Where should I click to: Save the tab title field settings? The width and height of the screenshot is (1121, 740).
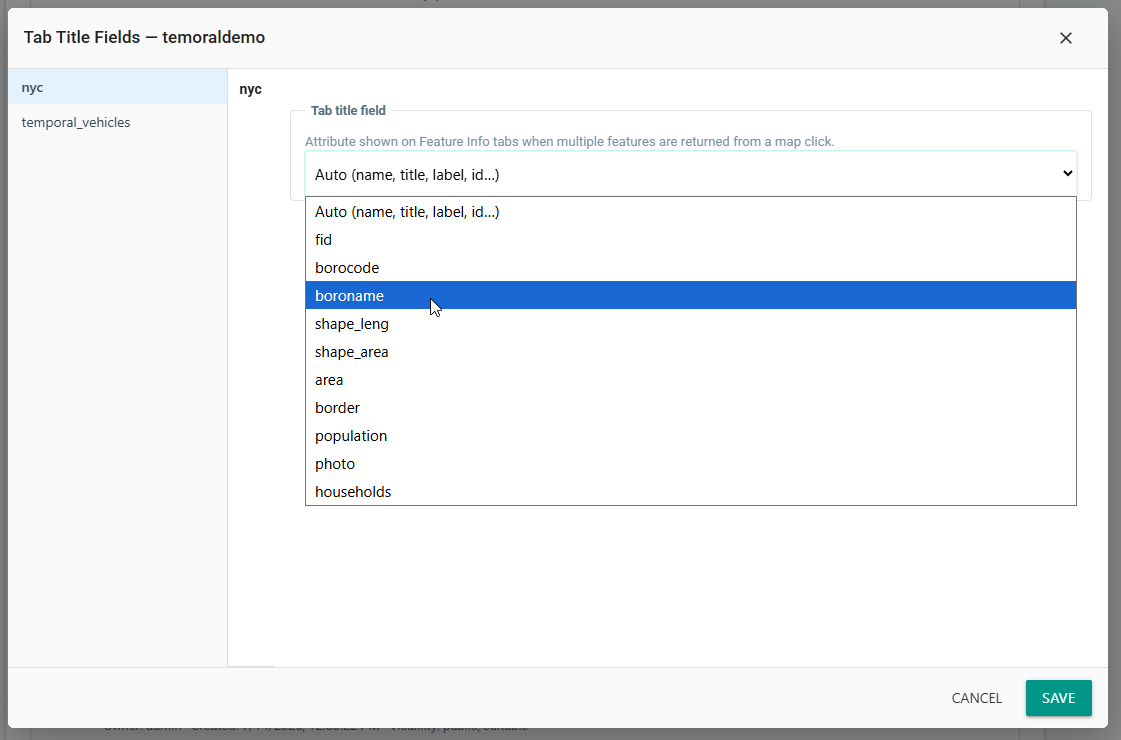[1058, 698]
